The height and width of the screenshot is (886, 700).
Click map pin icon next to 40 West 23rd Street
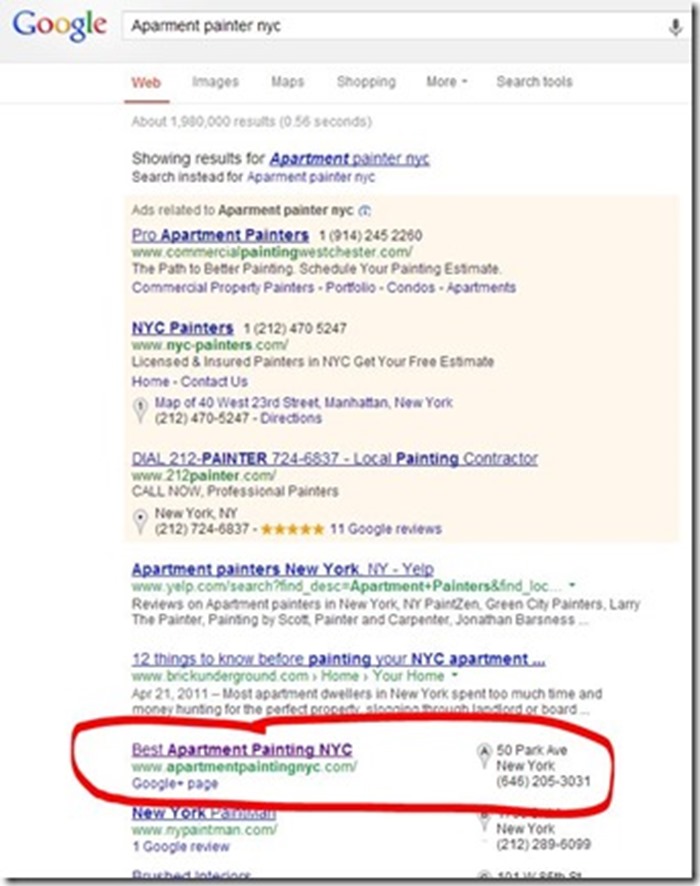(x=140, y=410)
